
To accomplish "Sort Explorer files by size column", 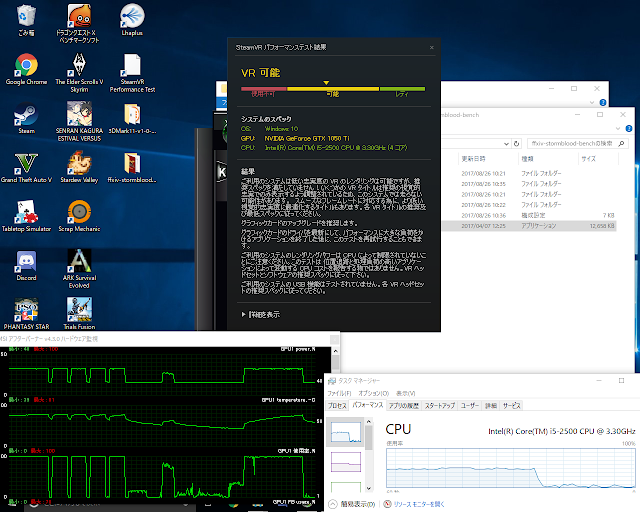I will pyautogui.click(x=599, y=159).
